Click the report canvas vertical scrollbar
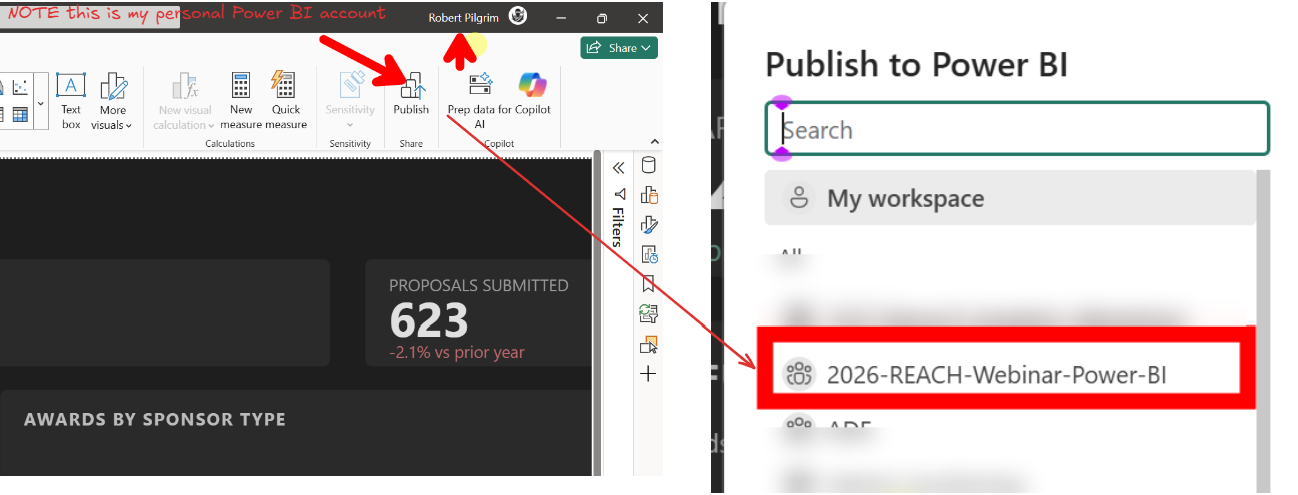Screen dimensions: 1298x495 coord(598,315)
